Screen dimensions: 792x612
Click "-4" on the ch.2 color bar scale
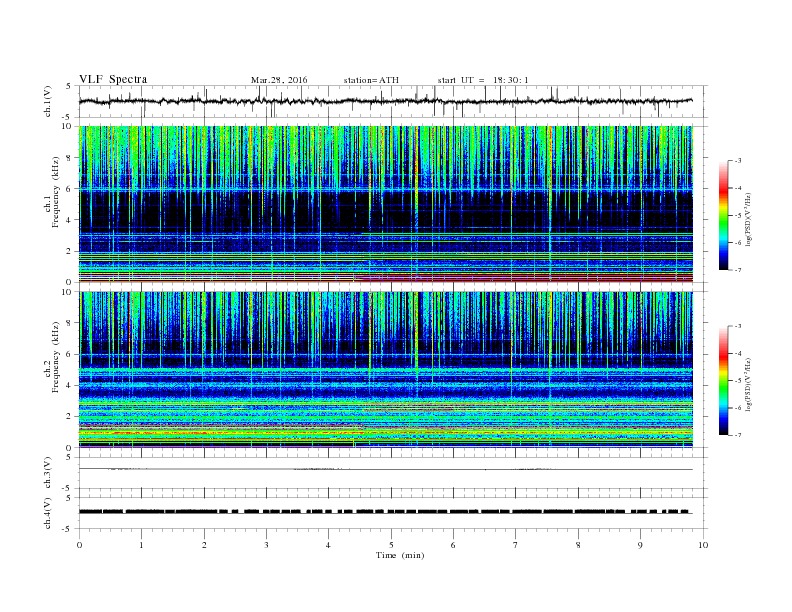coord(738,353)
